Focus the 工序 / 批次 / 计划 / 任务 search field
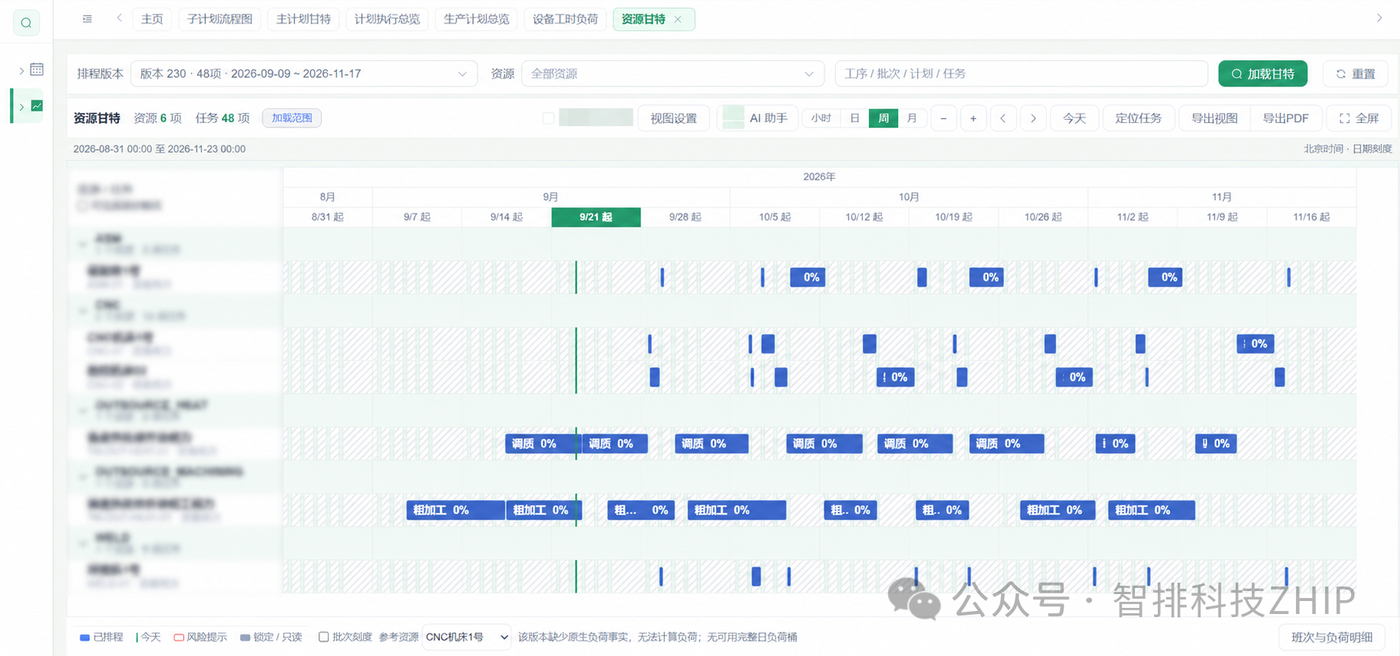This screenshot has width=1400, height=656. (1021, 74)
